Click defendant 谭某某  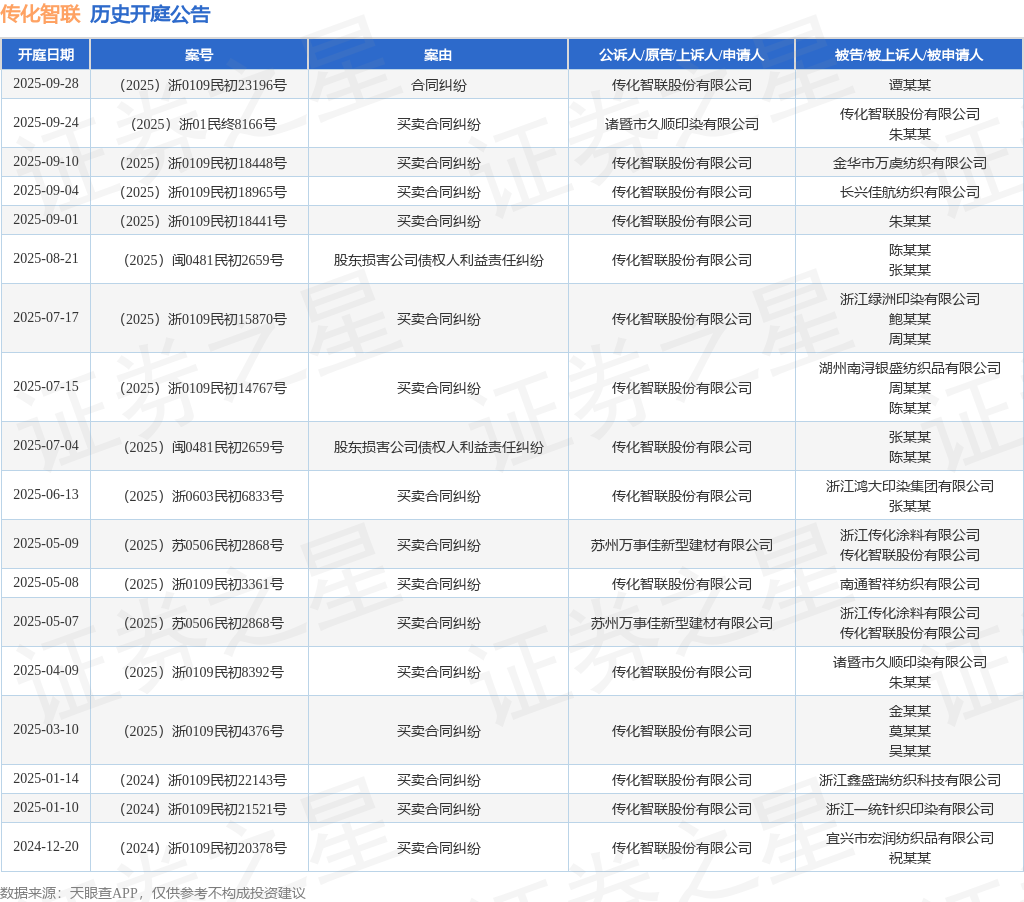[x=909, y=85]
